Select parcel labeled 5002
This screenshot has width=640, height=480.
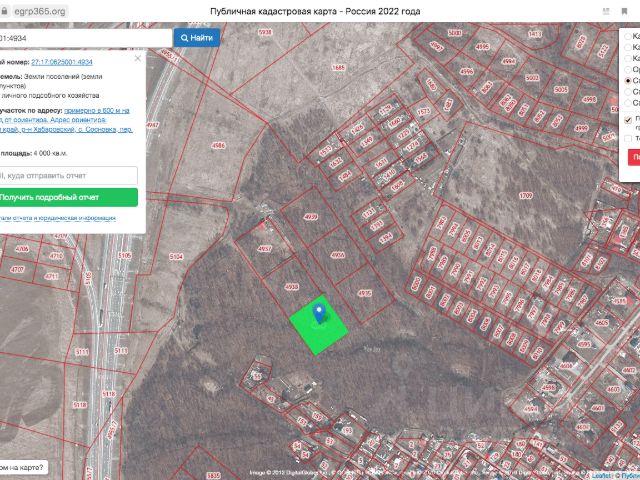click(532, 78)
